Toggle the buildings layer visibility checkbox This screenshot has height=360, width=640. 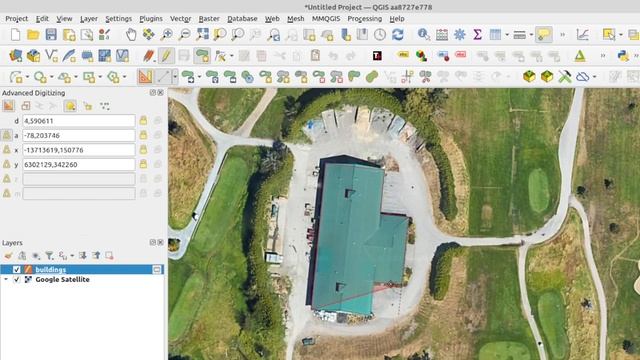click(x=16, y=269)
